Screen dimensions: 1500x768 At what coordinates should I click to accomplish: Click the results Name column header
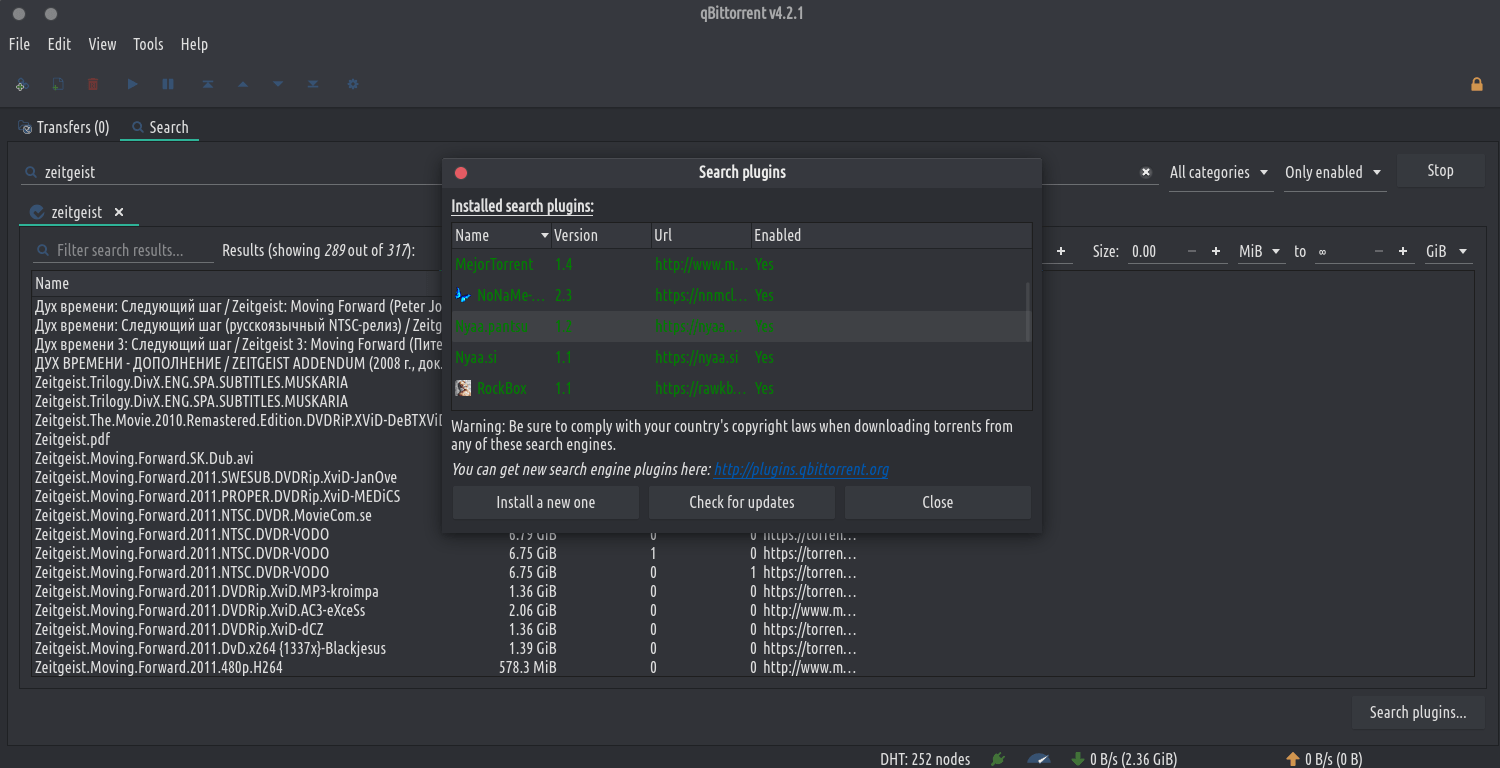[236, 283]
